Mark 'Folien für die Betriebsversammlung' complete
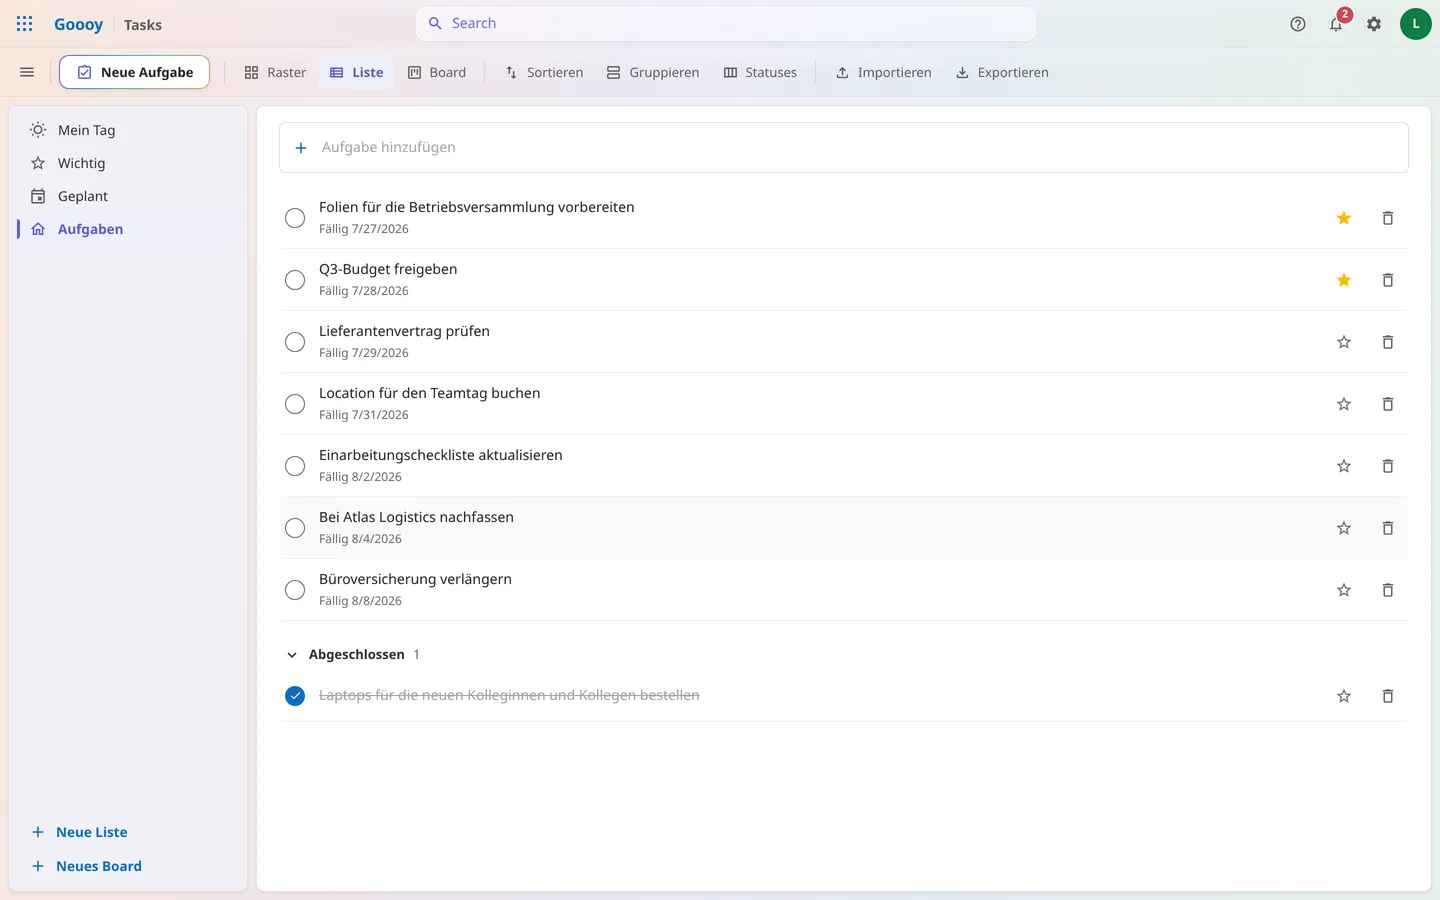1440x900 pixels. (x=295, y=218)
